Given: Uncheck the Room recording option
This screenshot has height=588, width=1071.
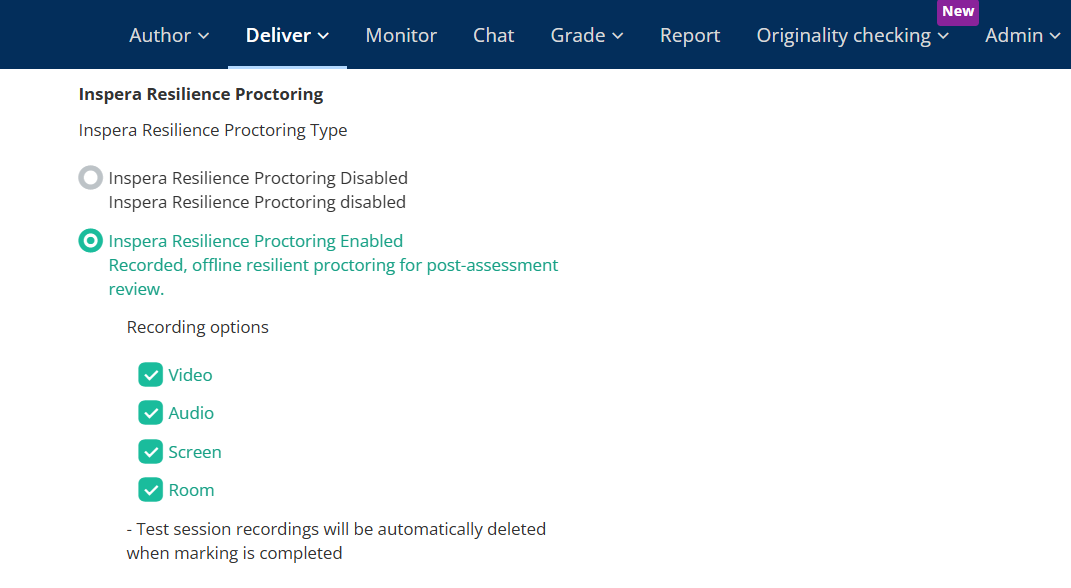Looking at the screenshot, I should 150,490.
